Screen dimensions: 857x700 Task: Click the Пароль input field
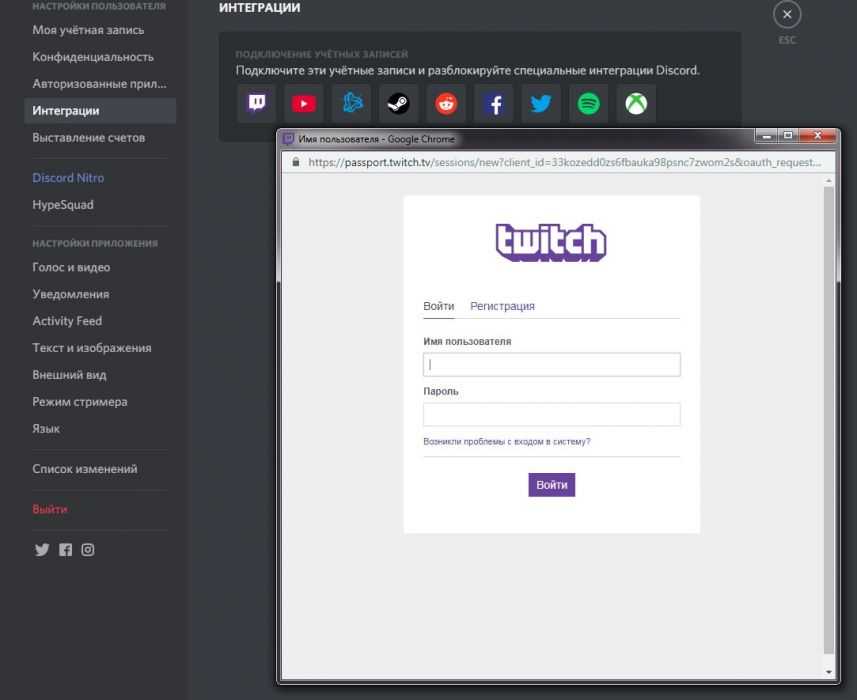tap(551, 415)
